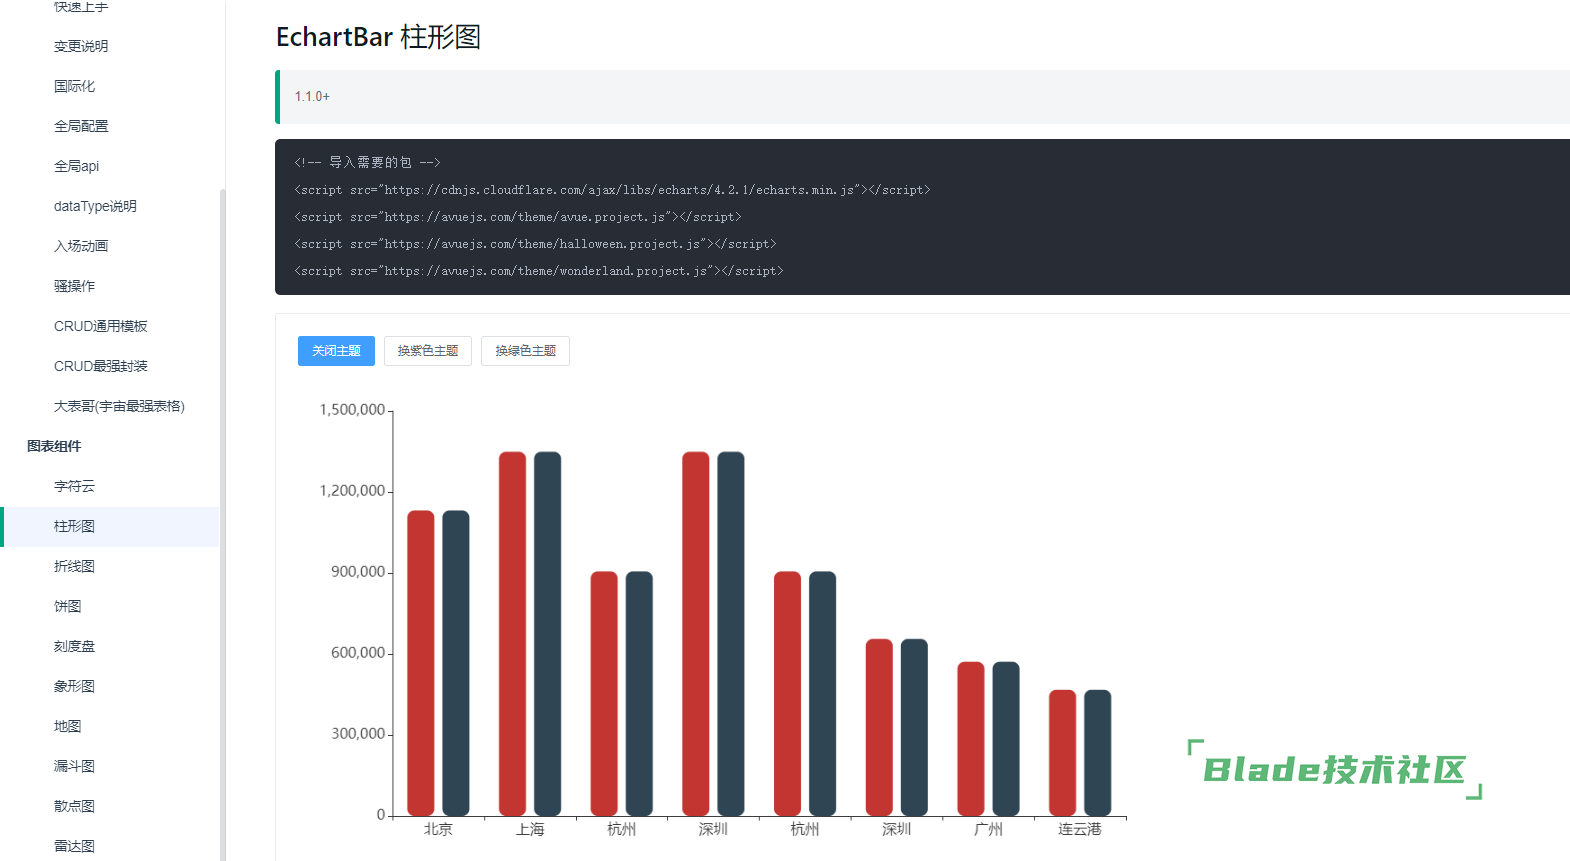Screen dimensions: 1570x861
Task: Open CRUD最强封装 page
Action: pyautogui.click(x=101, y=366)
